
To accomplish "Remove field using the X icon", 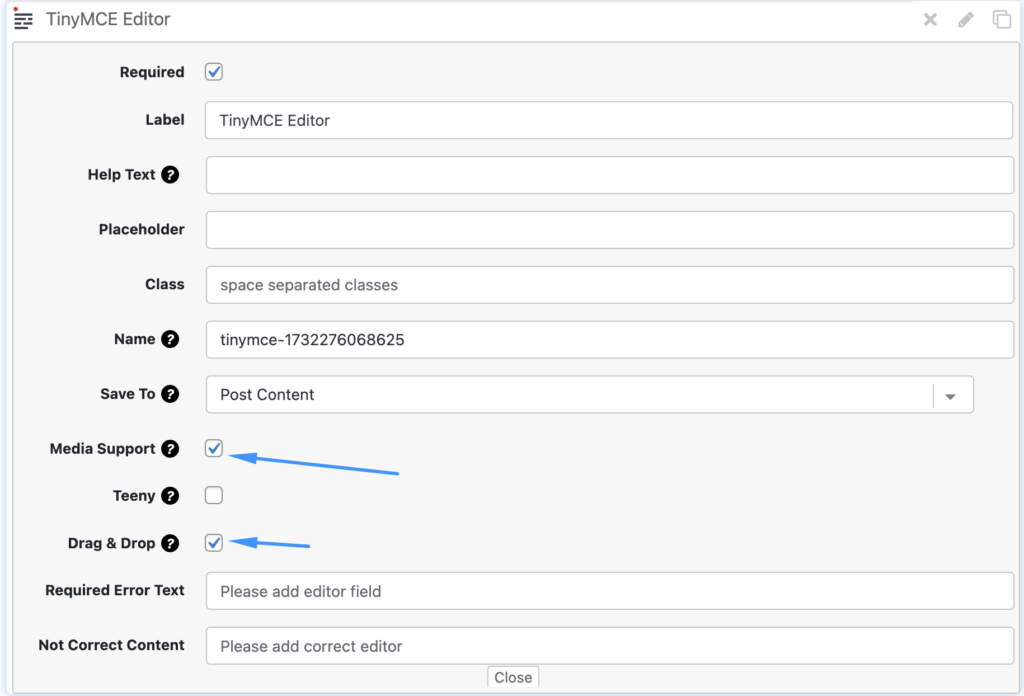I will point(930,19).
